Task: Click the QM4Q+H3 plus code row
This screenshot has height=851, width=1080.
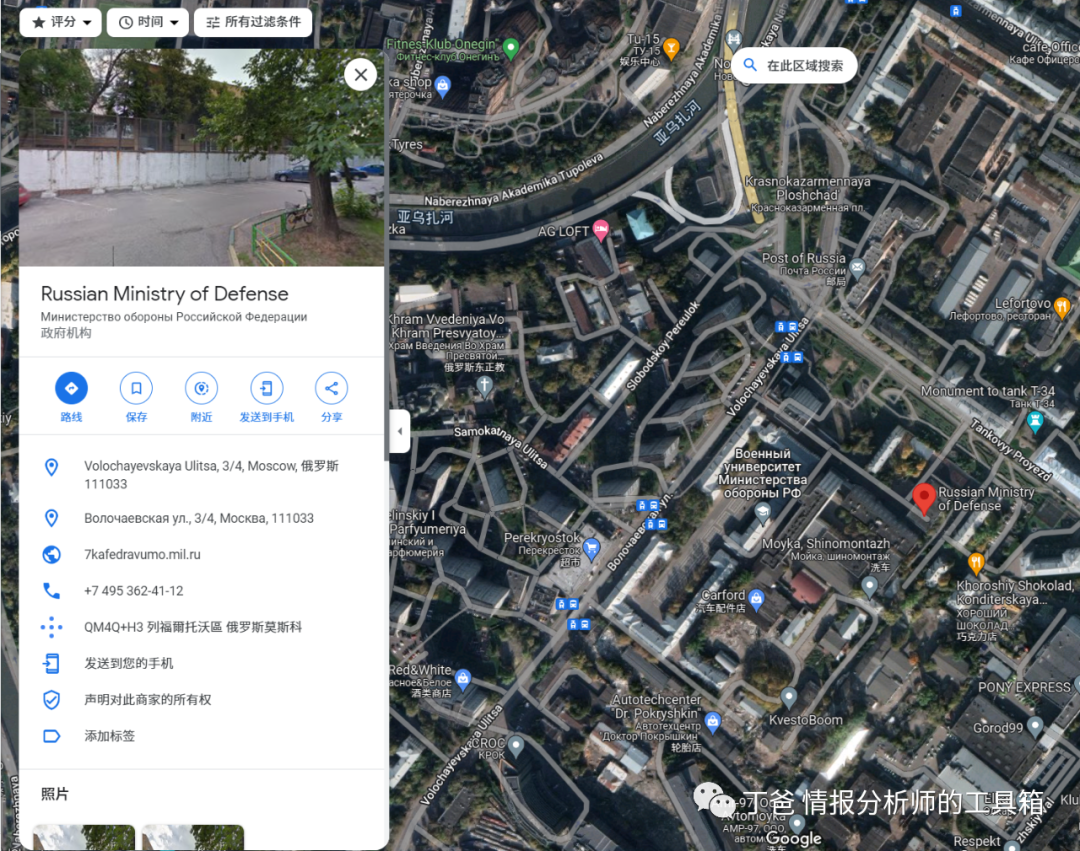Action: pos(201,627)
